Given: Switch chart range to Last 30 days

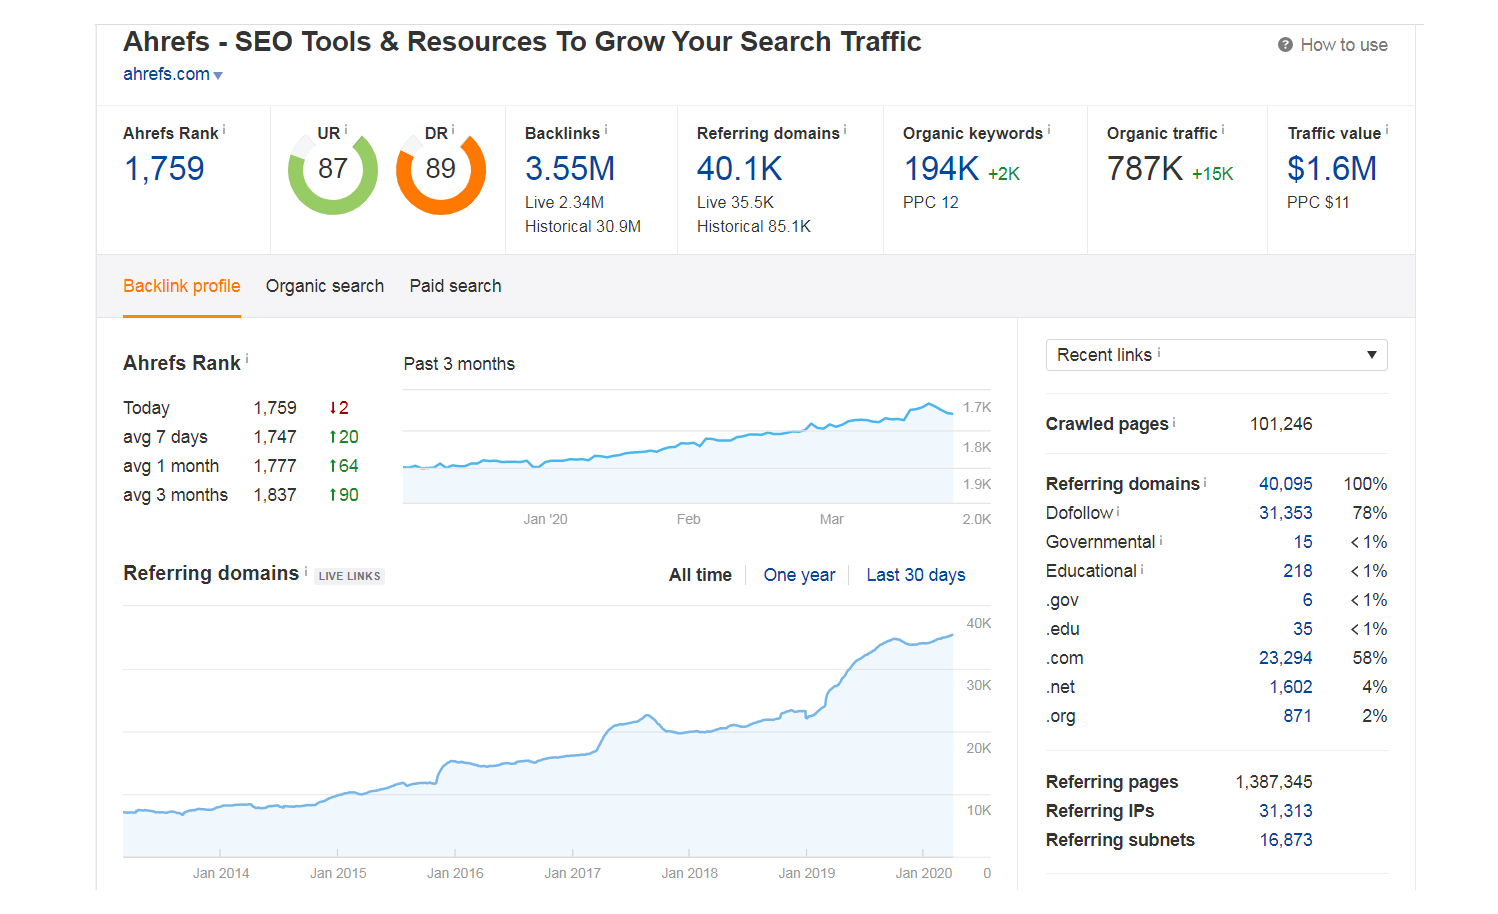Looking at the screenshot, I should coord(916,575).
